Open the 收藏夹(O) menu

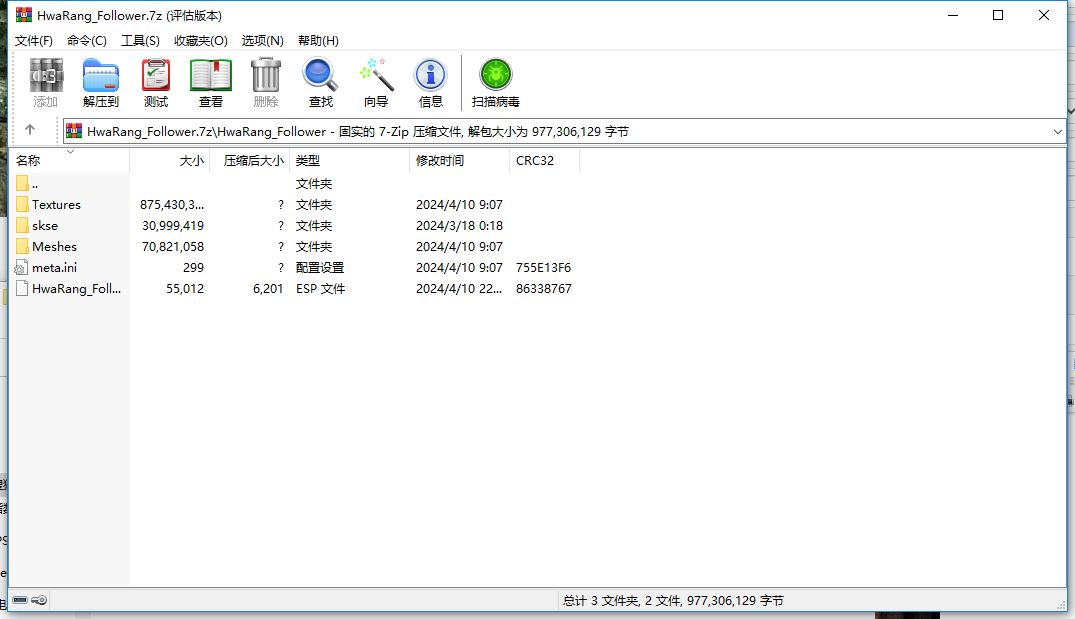(201, 40)
